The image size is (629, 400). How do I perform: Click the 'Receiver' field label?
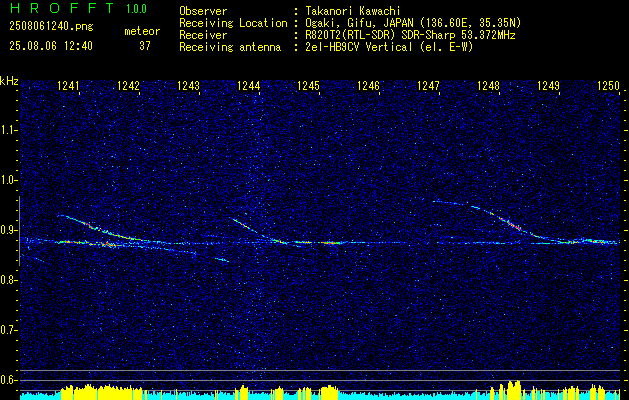(203, 35)
